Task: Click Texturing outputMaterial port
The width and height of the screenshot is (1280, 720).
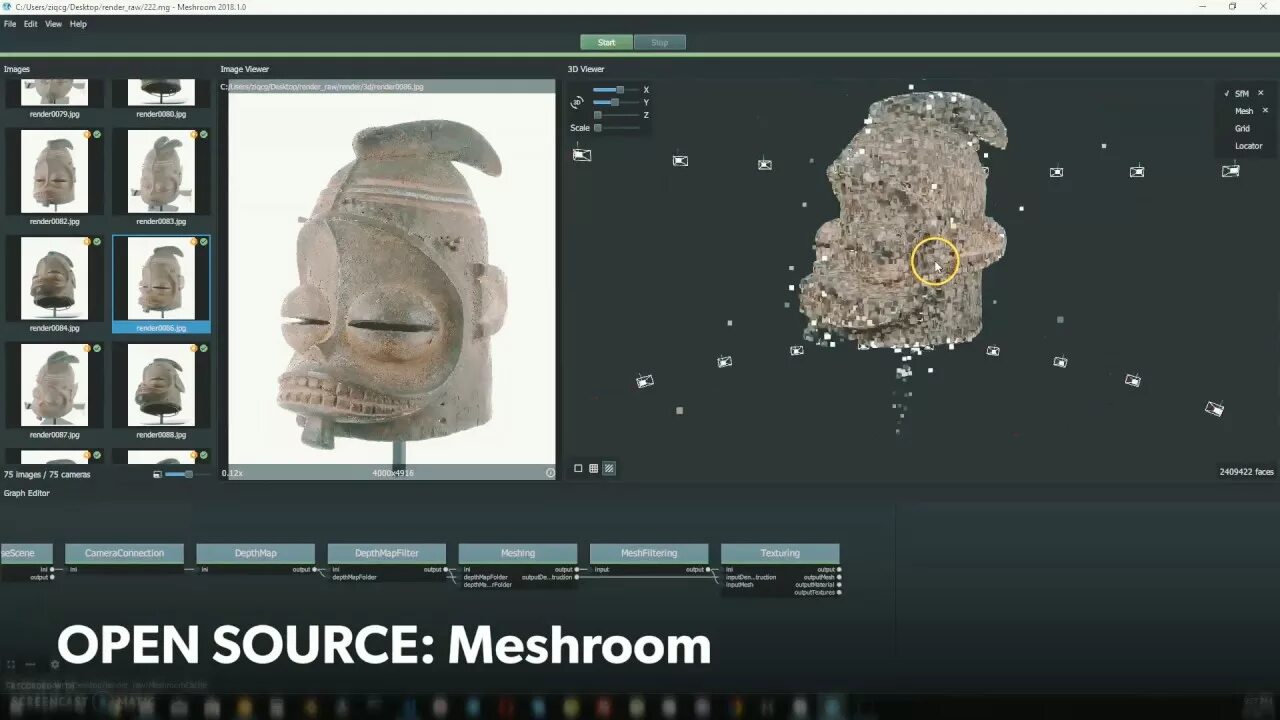Action: pos(839,585)
